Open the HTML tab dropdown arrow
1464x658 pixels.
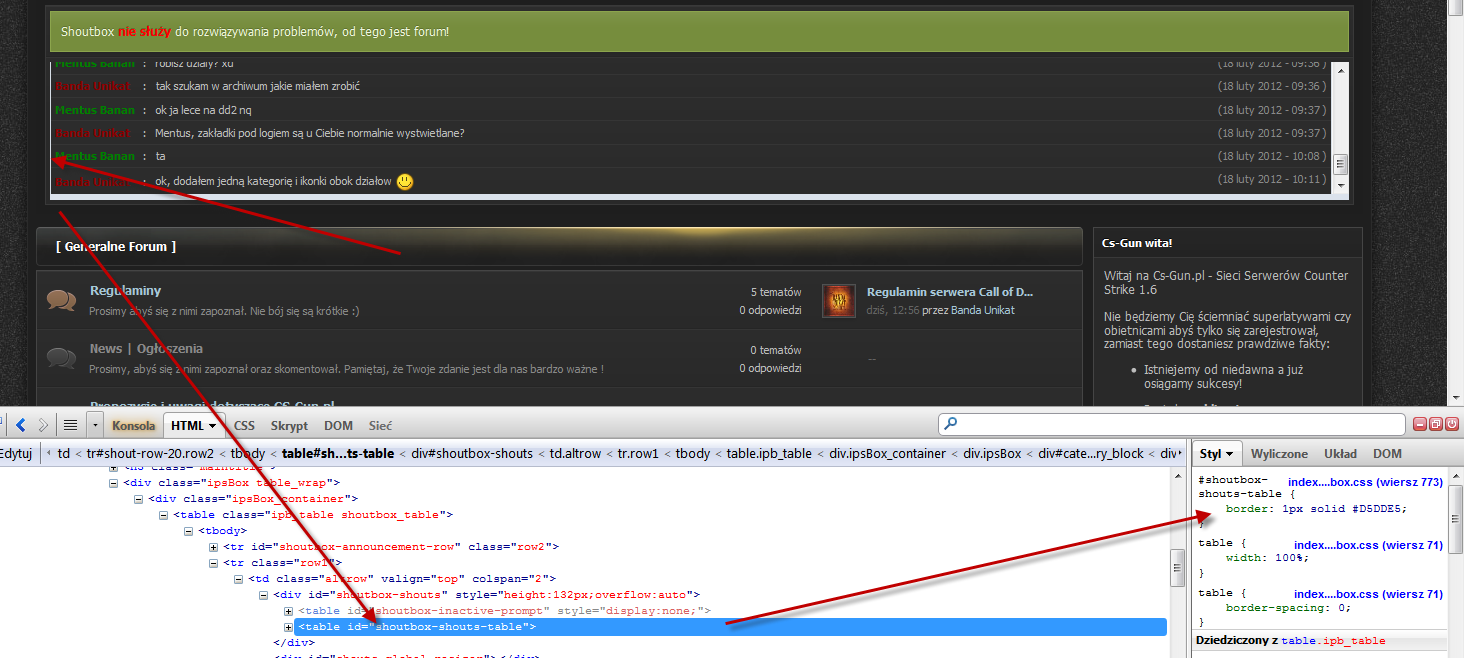[212, 425]
